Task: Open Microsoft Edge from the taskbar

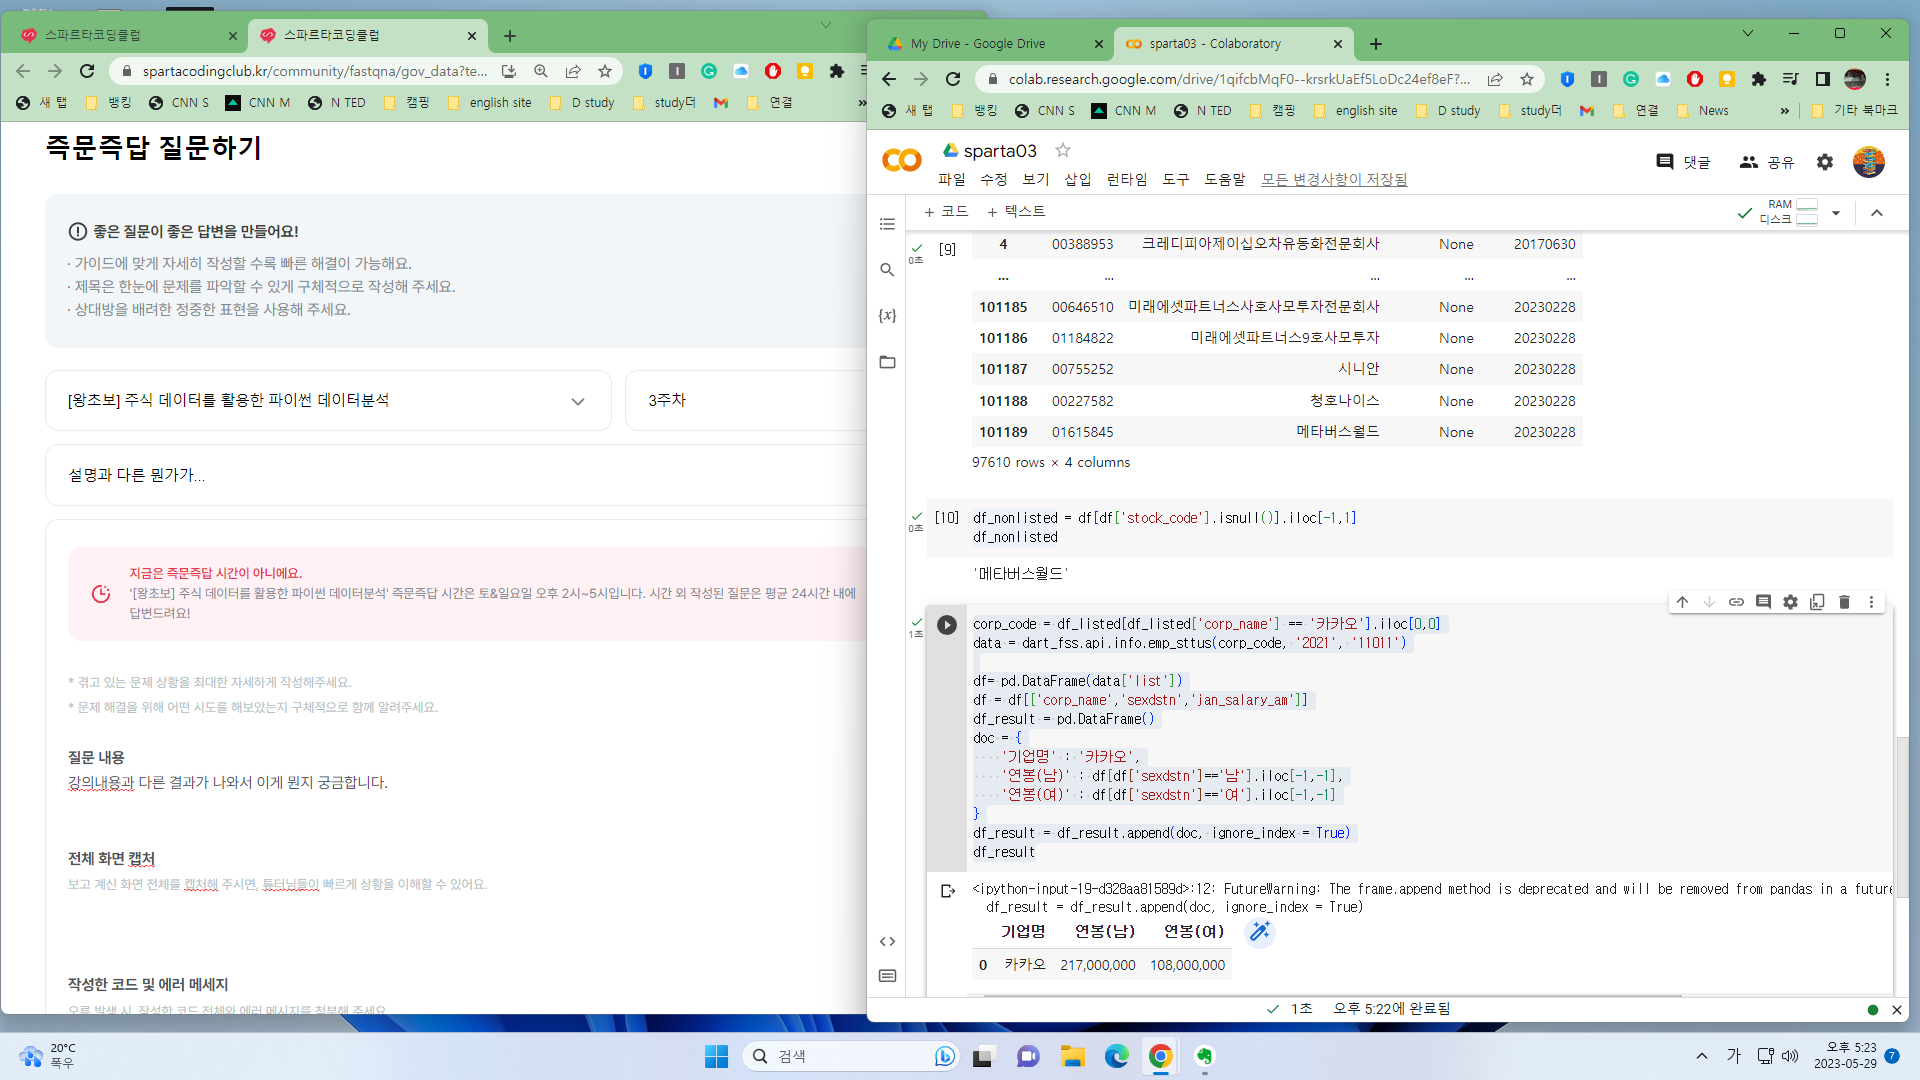Action: pos(1116,1056)
